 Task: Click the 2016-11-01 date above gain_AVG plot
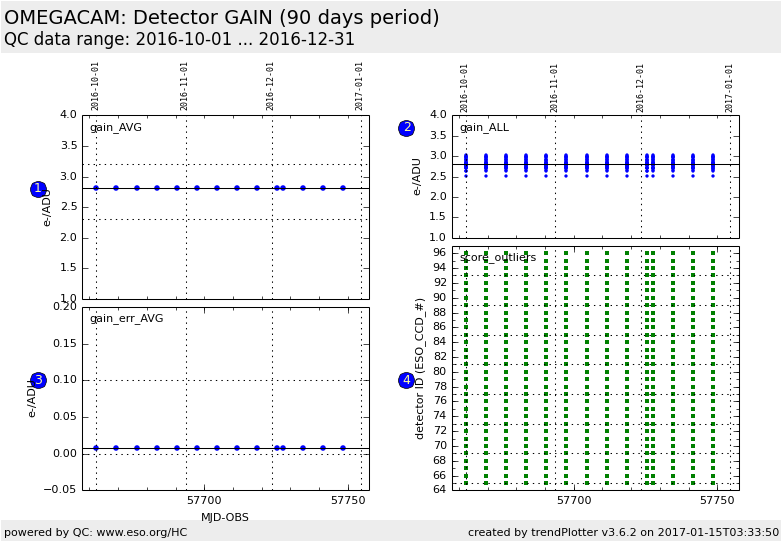pyautogui.click(x=184, y=86)
